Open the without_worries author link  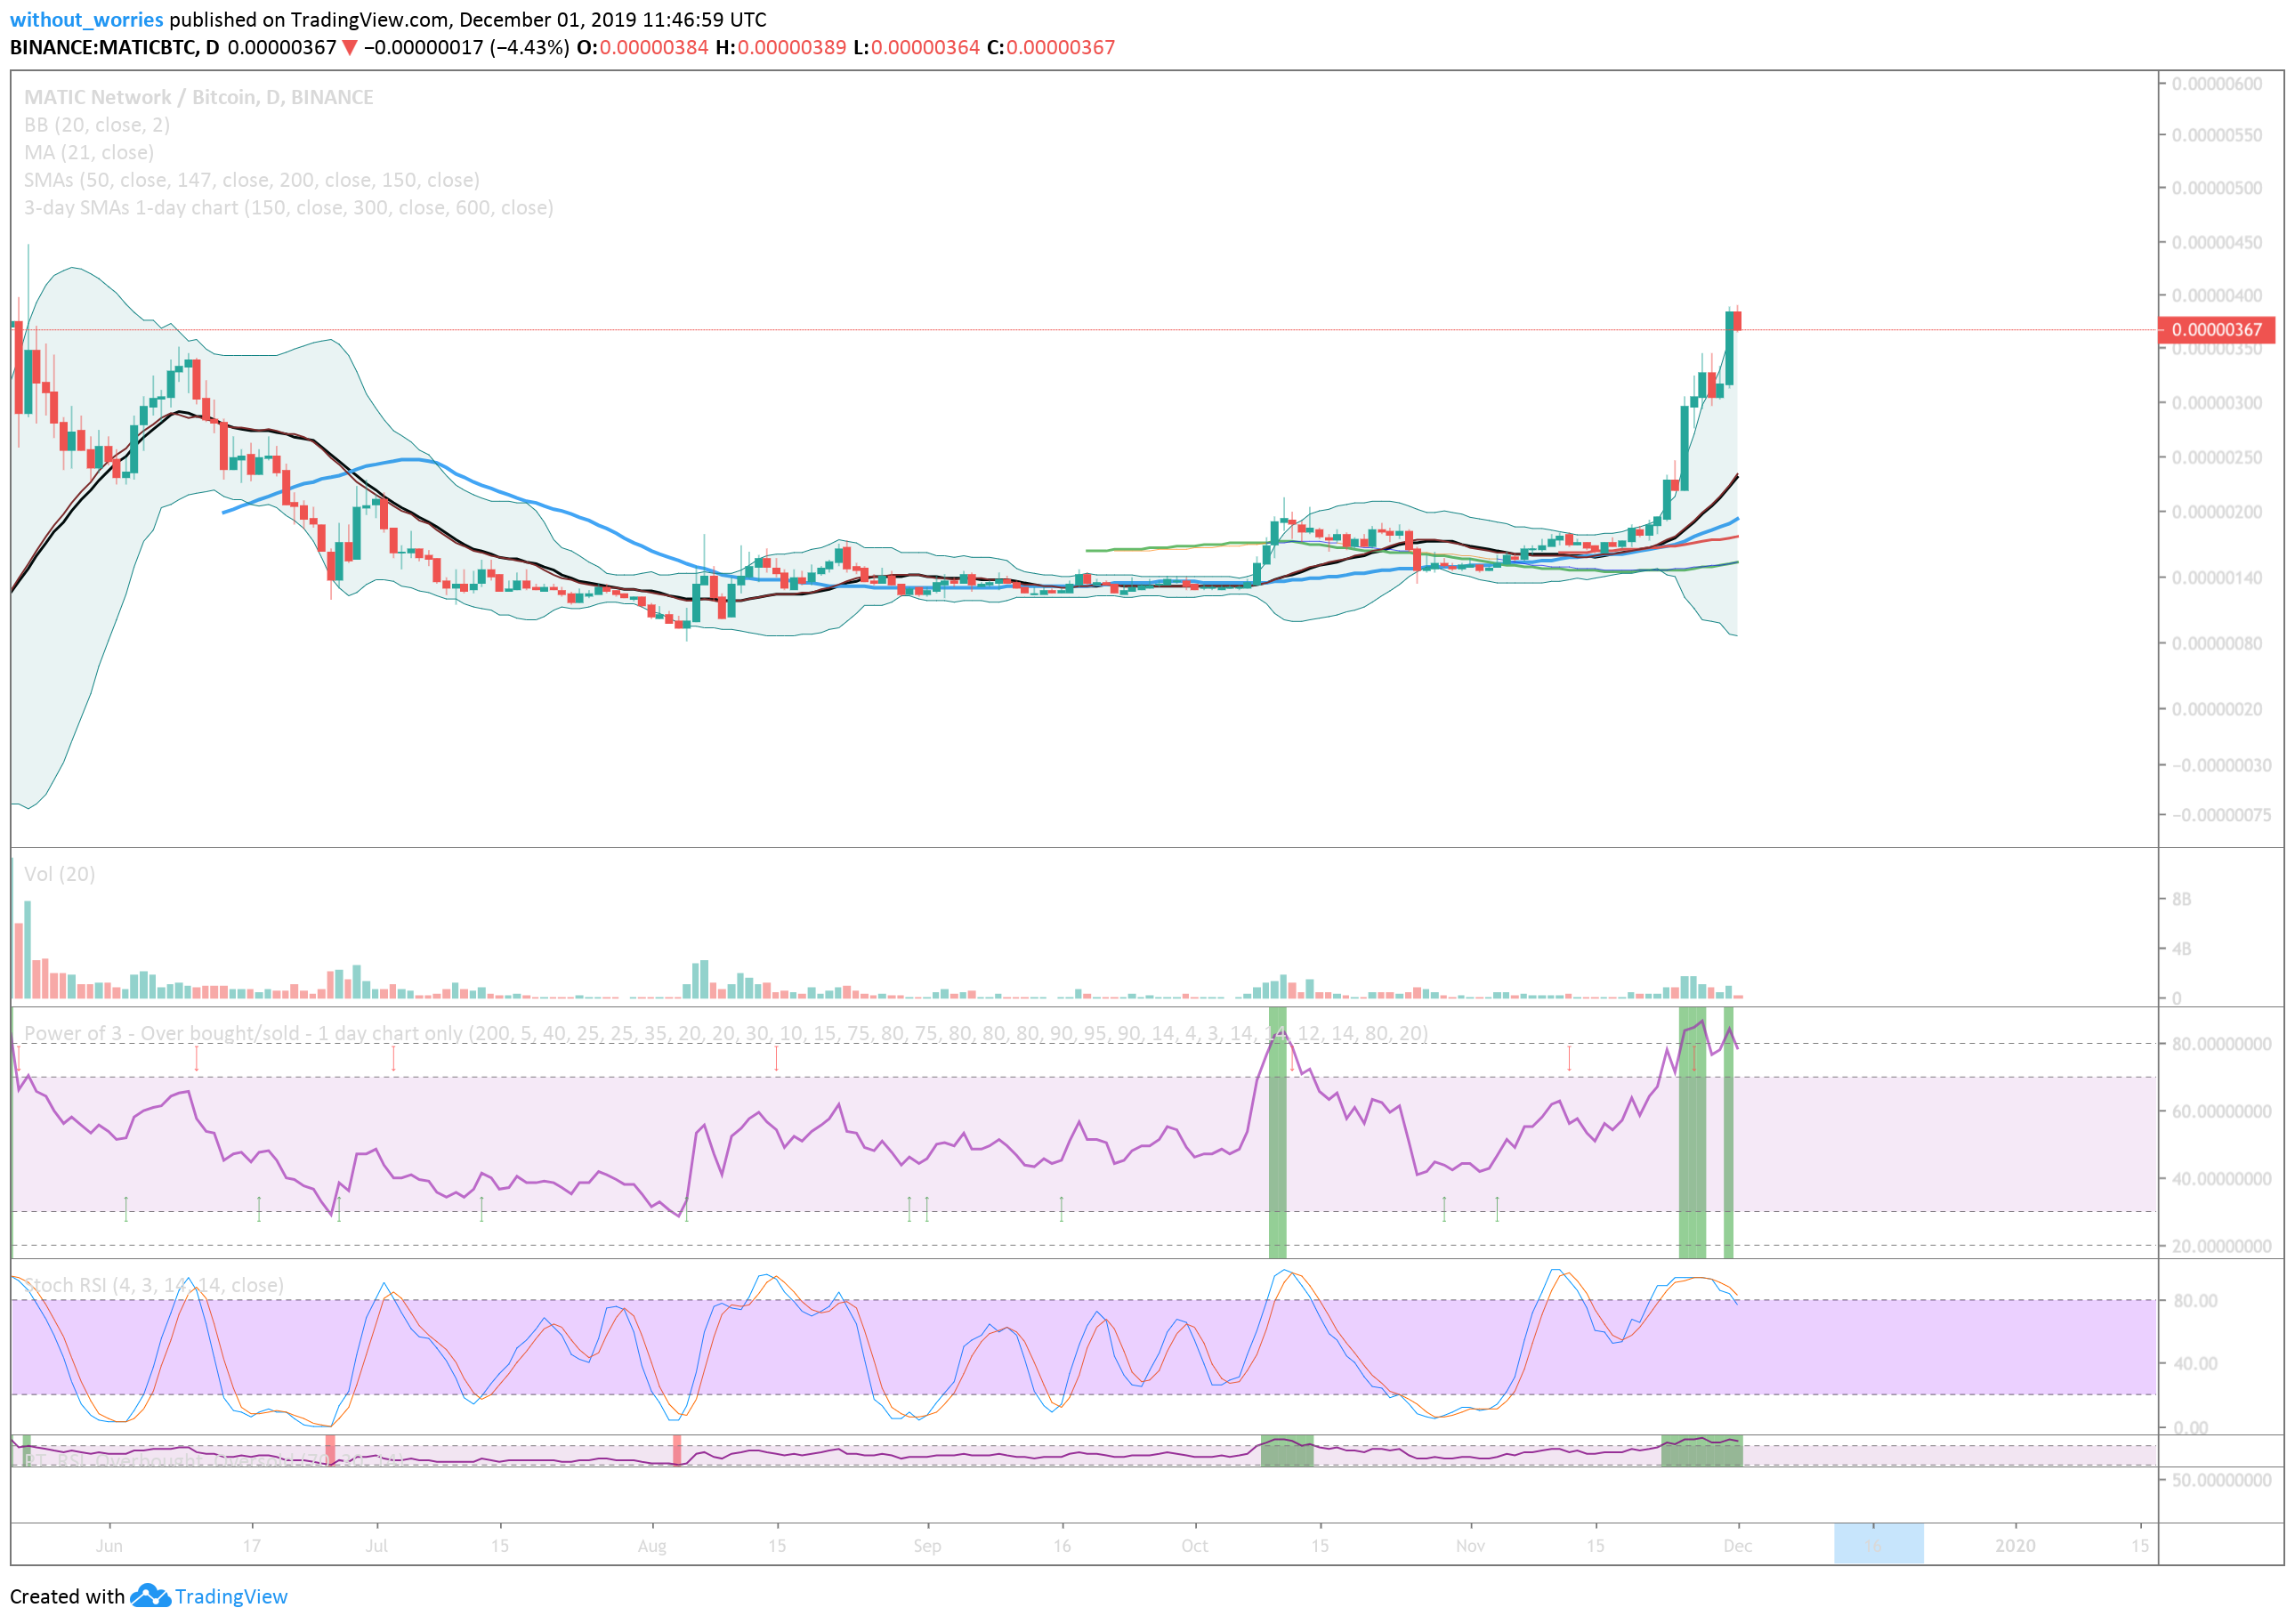(x=86, y=19)
